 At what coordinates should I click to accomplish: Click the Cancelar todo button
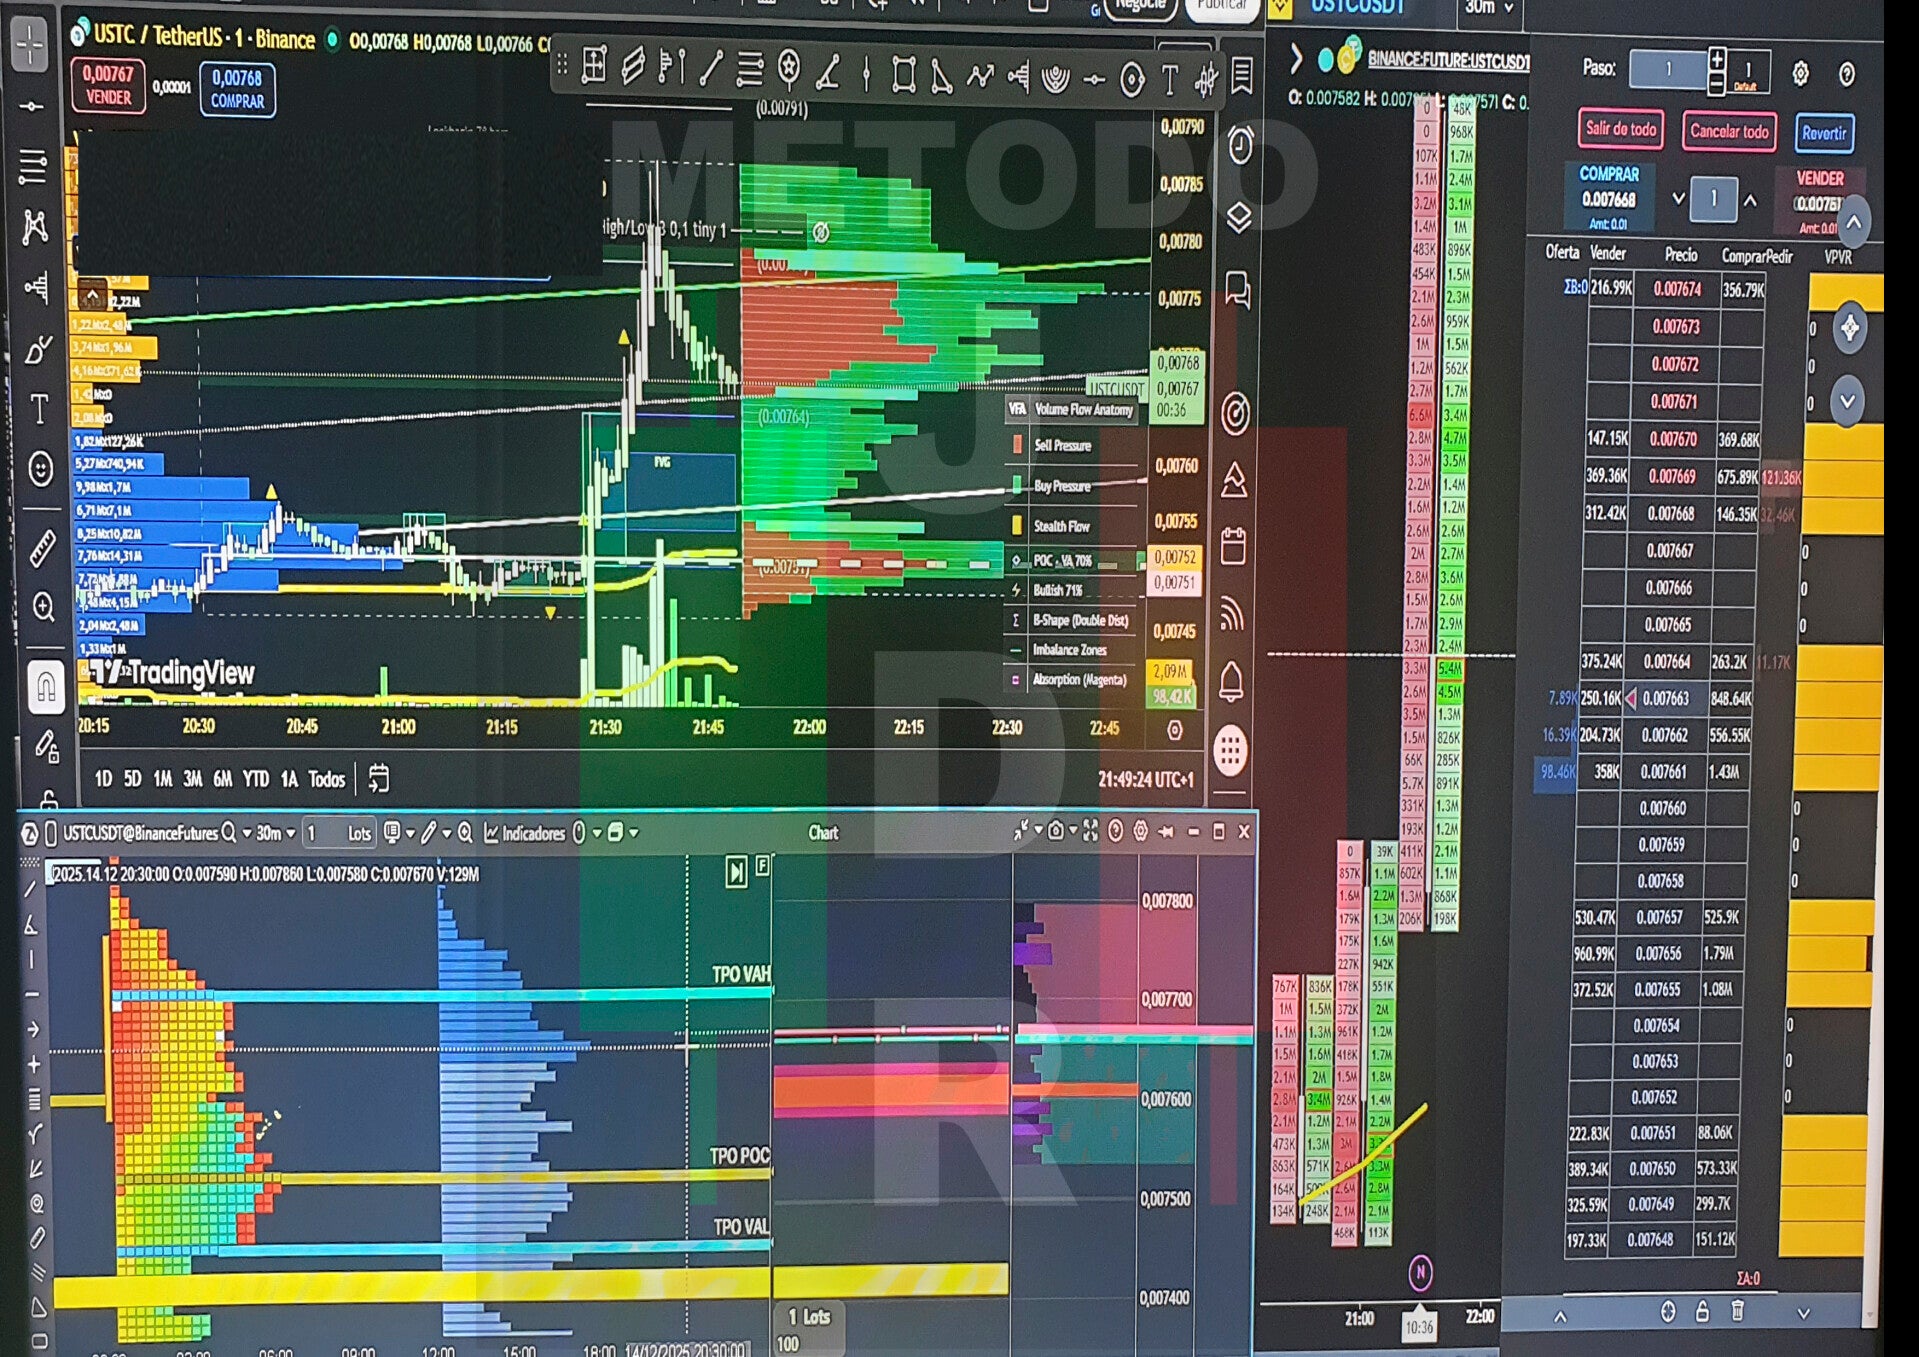click(1729, 131)
